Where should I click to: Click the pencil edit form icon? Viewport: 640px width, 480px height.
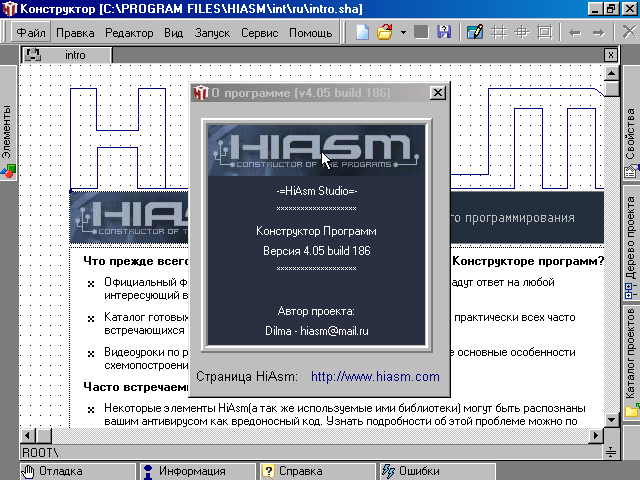point(476,32)
